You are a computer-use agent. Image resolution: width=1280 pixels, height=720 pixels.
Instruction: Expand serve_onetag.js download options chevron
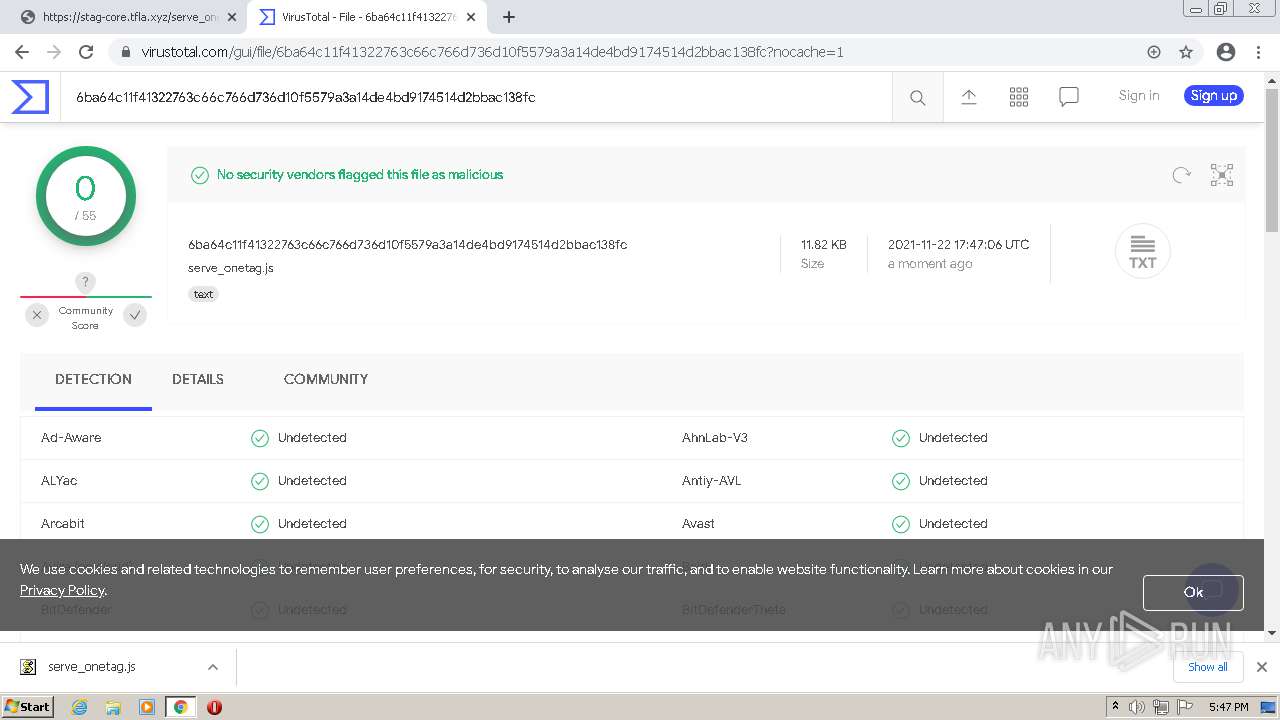click(212, 667)
